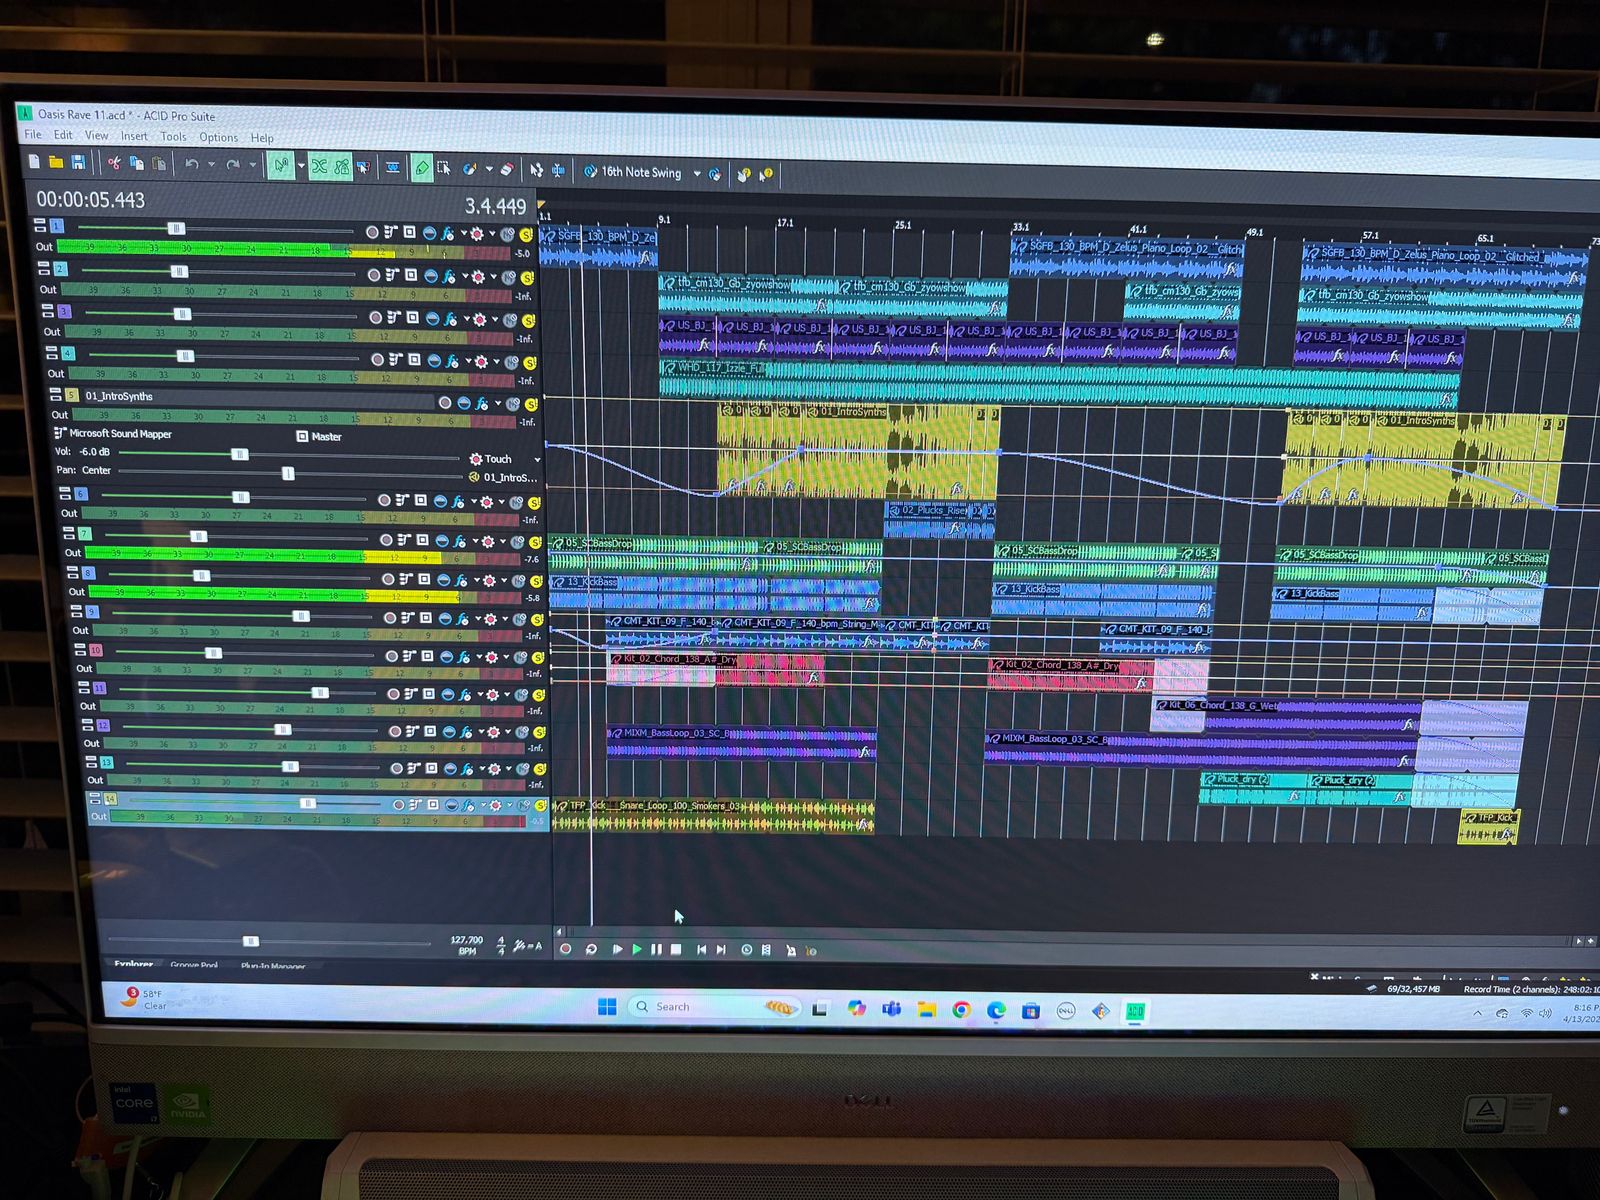The width and height of the screenshot is (1600, 1200).
Task: Toggle Solo on track 1
Action: point(525,235)
